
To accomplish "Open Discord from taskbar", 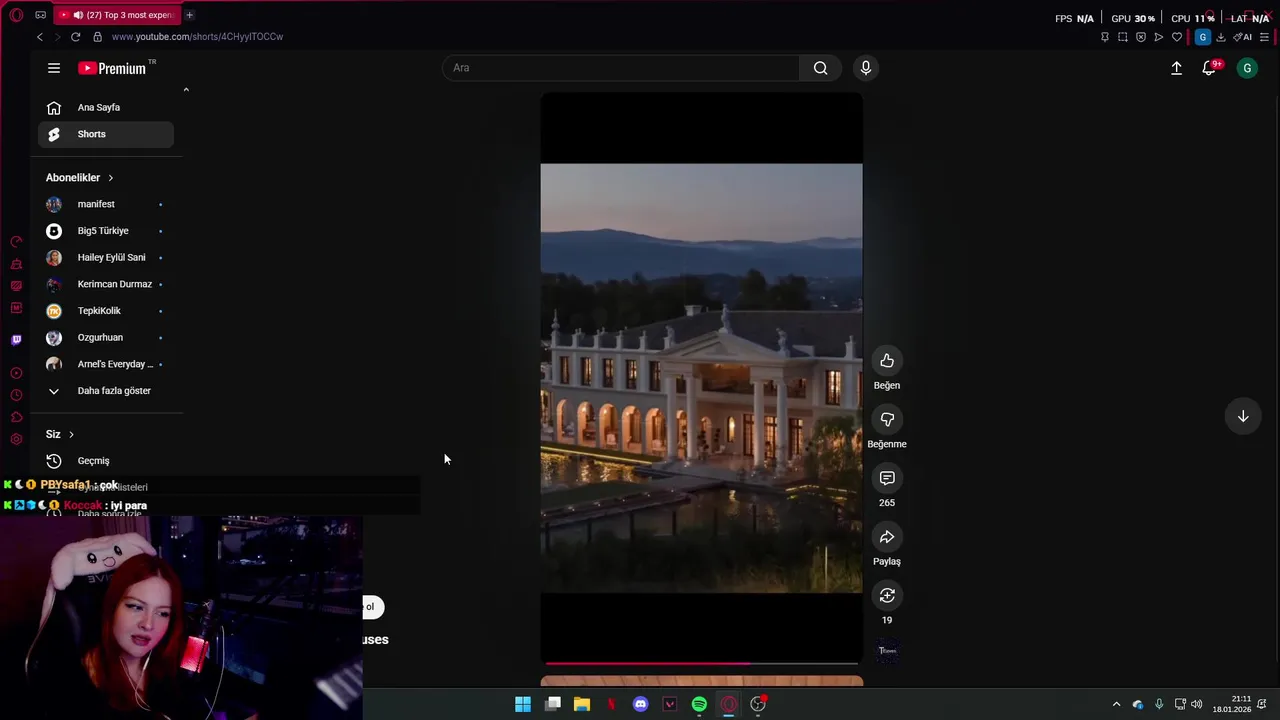I will coord(641,705).
